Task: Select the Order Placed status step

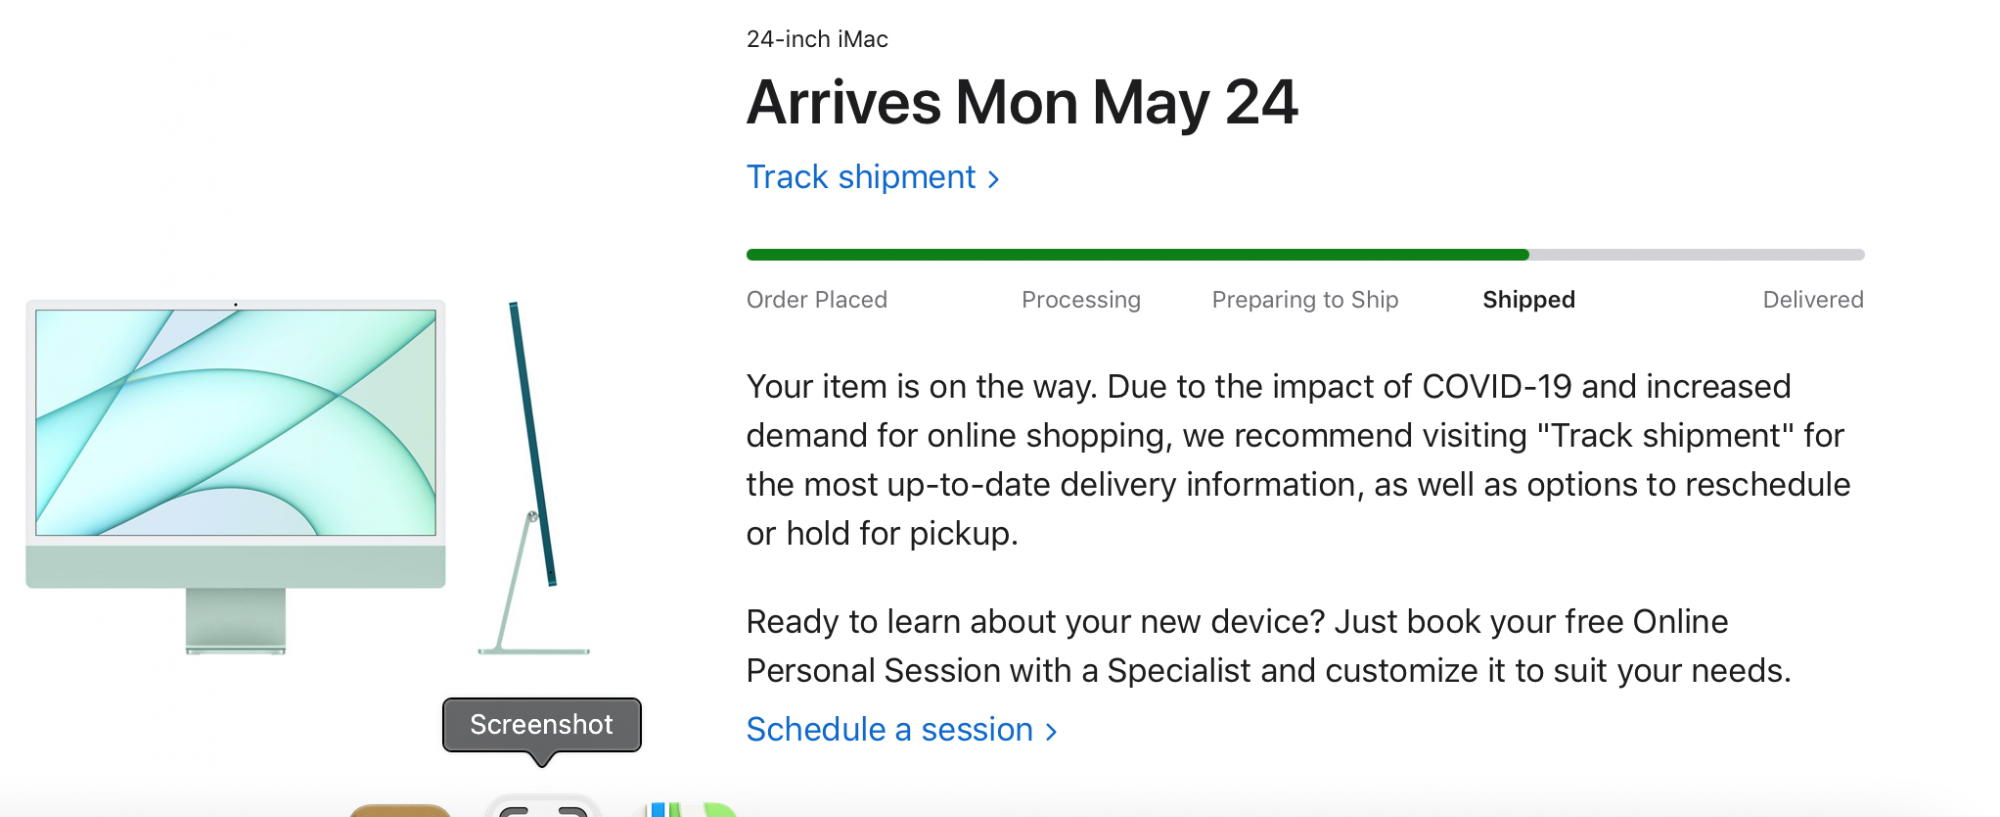Action: pos(816,300)
